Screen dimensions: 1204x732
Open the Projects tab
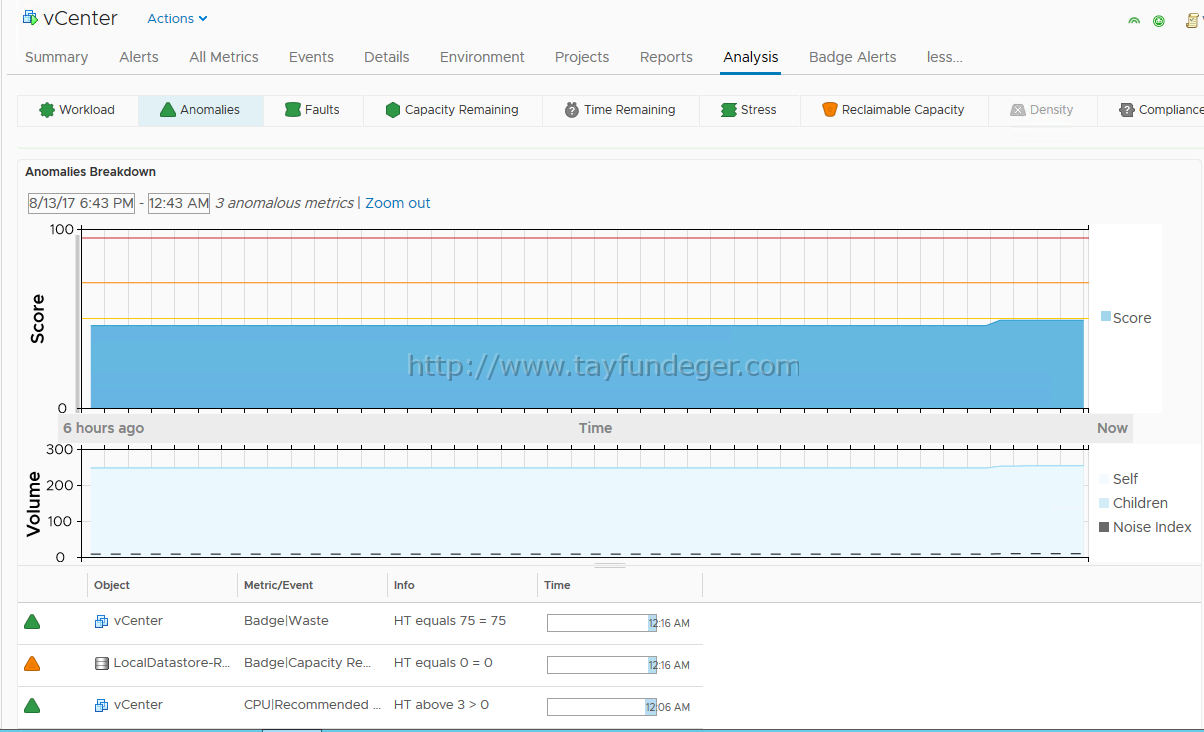[x=582, y=57]
